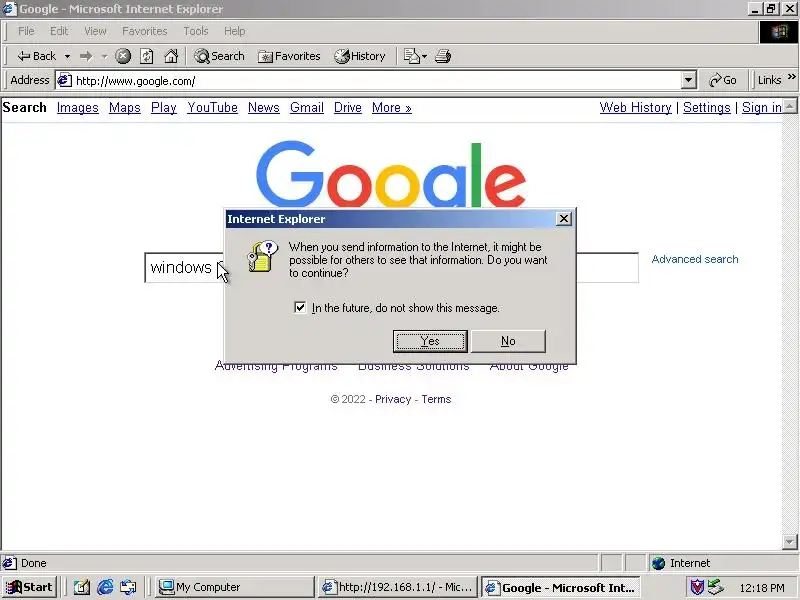The width and height of the screenshot is (800, 600).
Task: Uncheck 'In the future, do not show this message'
Action: pyautogui.click(x=300, y=308)
